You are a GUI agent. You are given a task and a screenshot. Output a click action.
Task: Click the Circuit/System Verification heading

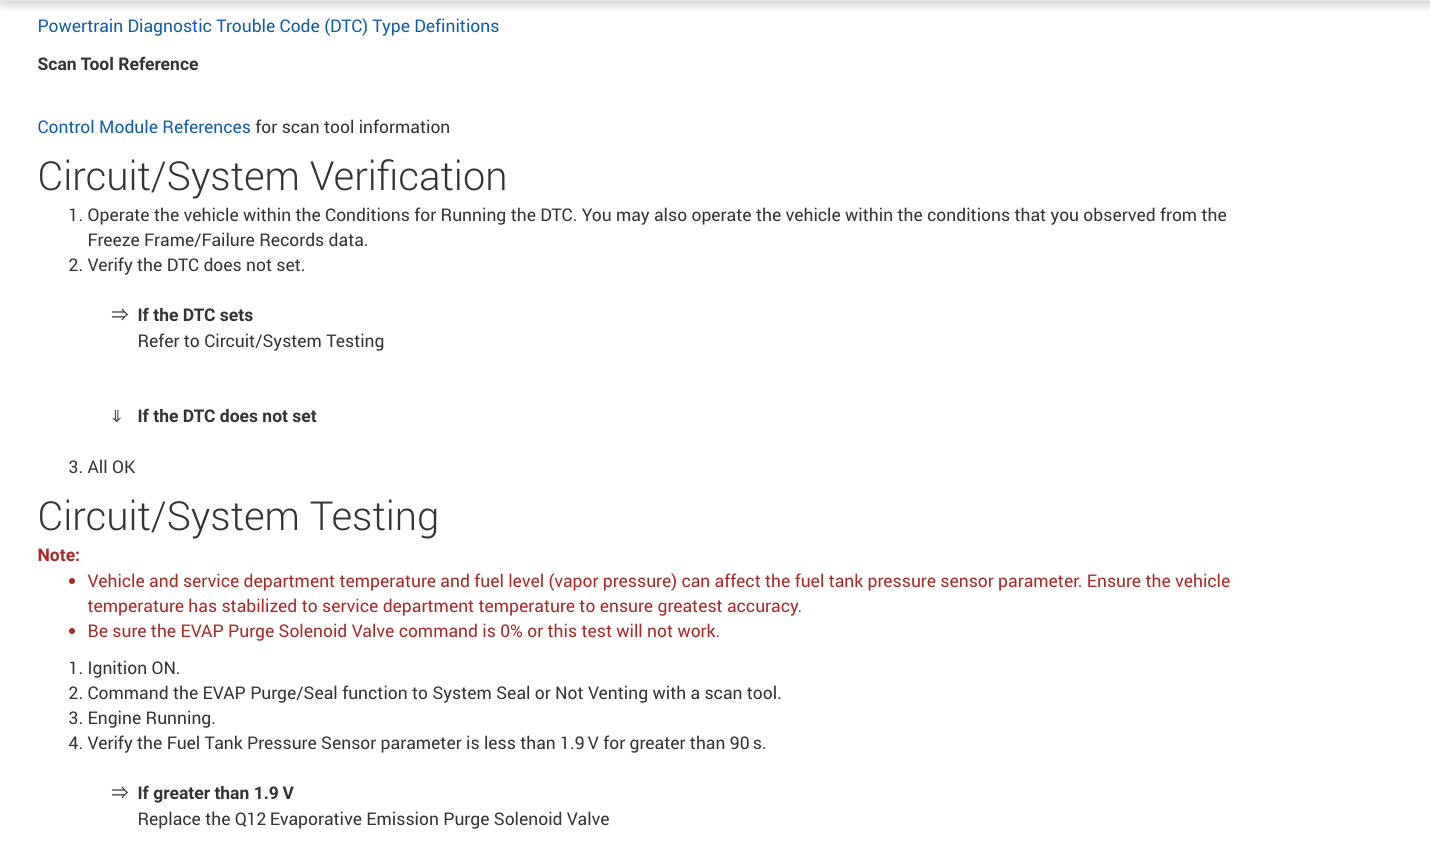coord(272,176)
